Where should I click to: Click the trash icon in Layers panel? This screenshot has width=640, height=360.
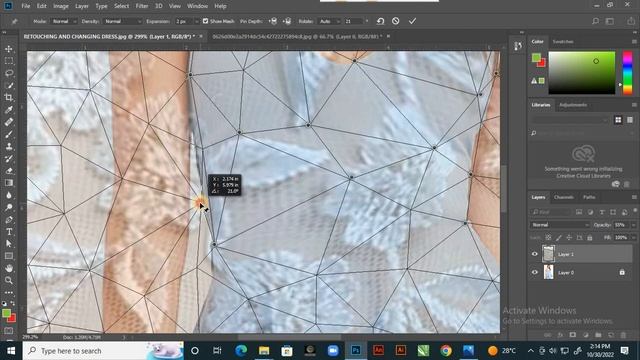pos(623,335)
